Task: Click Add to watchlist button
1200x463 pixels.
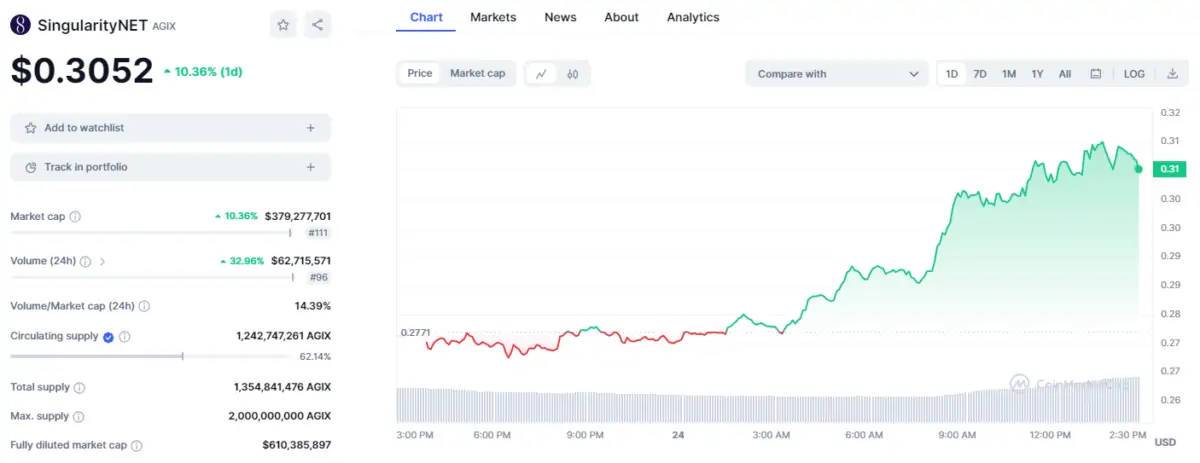Action: coord(170,128)
